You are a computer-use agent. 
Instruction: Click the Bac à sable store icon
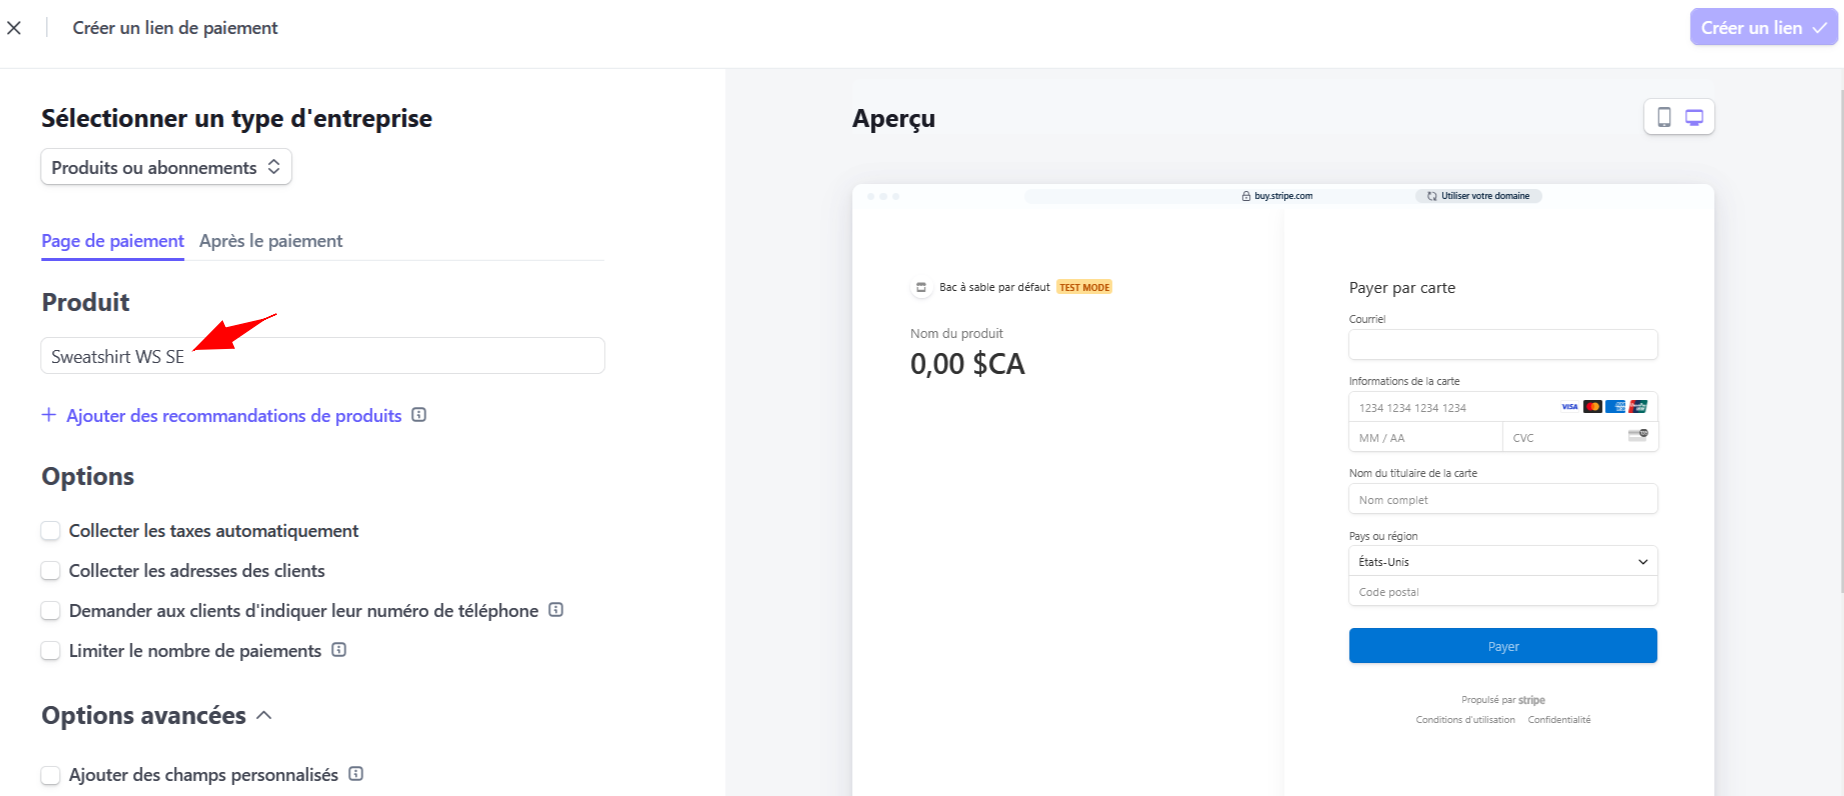click(921, 287)
